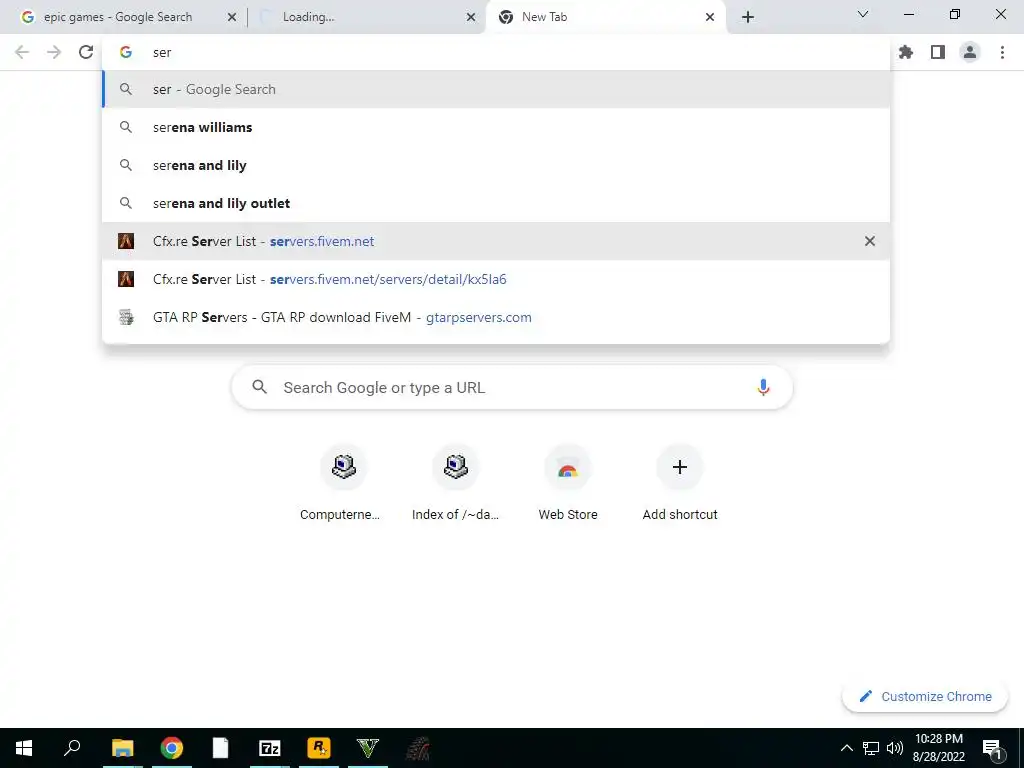
Task: Open the Rockstar Games Launcher taskbar icon
Action: [319, 748]
